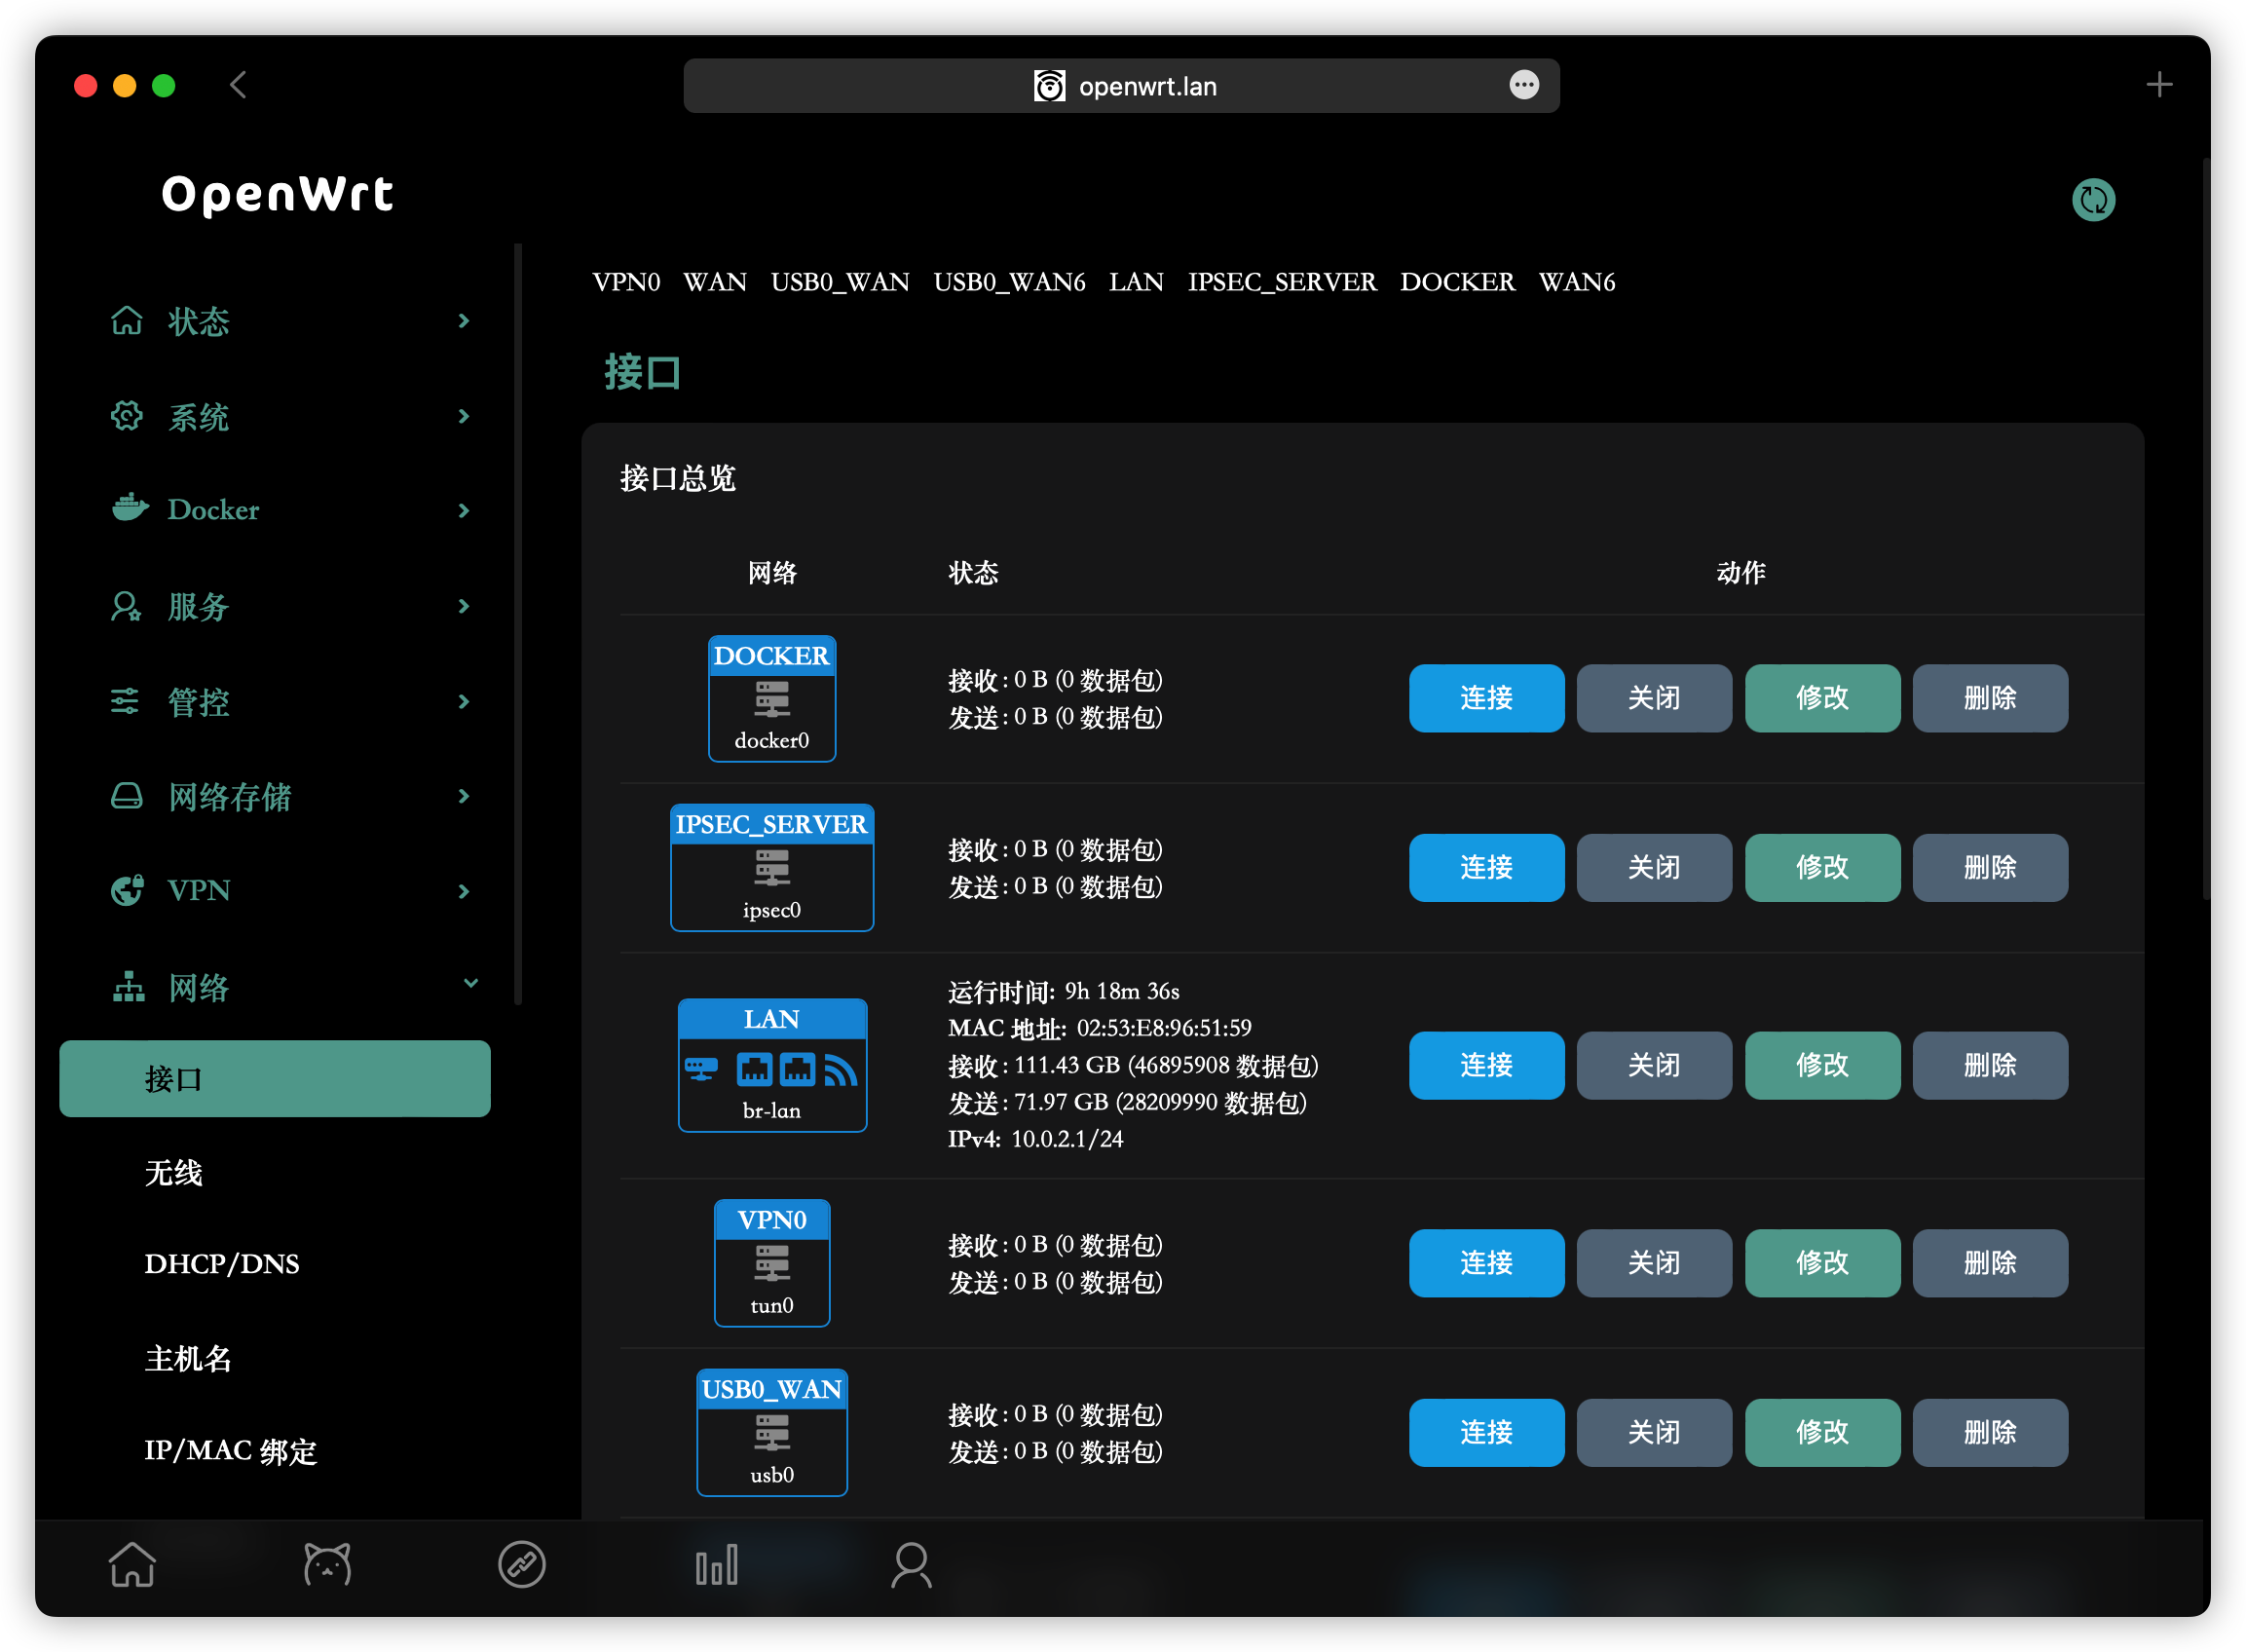Switch to the WAN tab
2246x1652 pixels.
(715, 282)
